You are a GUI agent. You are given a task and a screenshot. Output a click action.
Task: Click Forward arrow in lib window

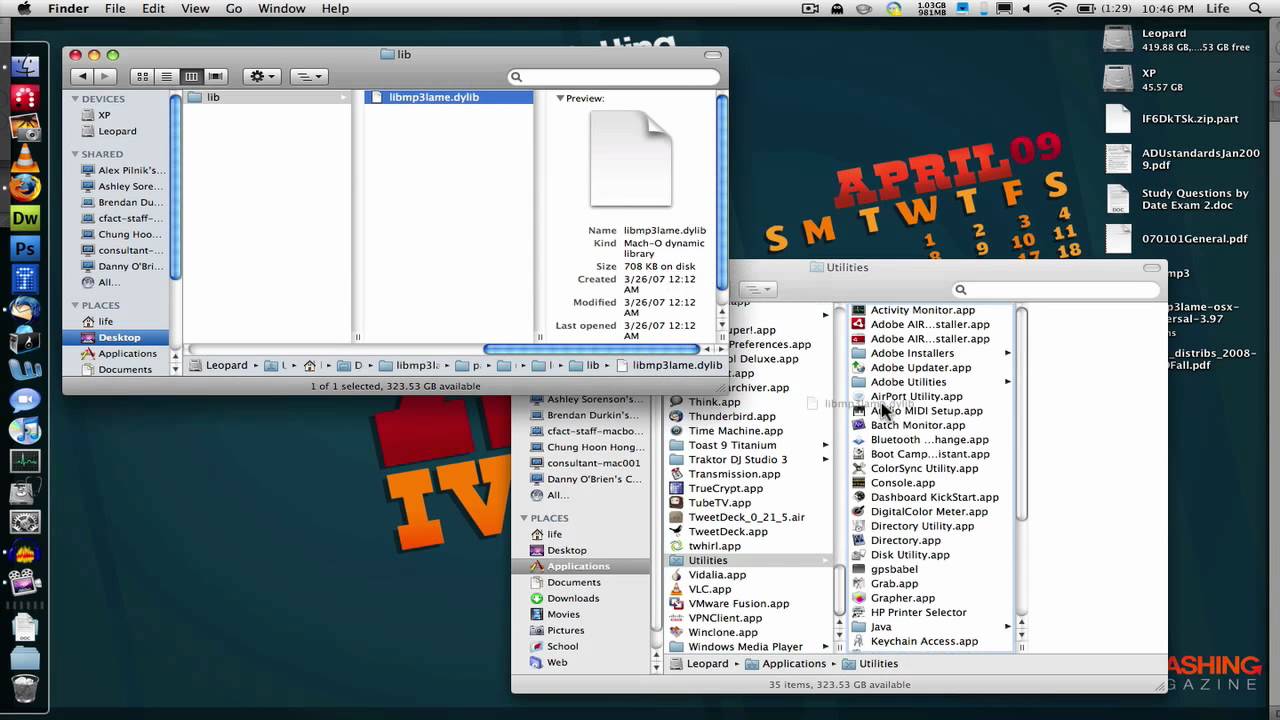[x=105, y=76]
